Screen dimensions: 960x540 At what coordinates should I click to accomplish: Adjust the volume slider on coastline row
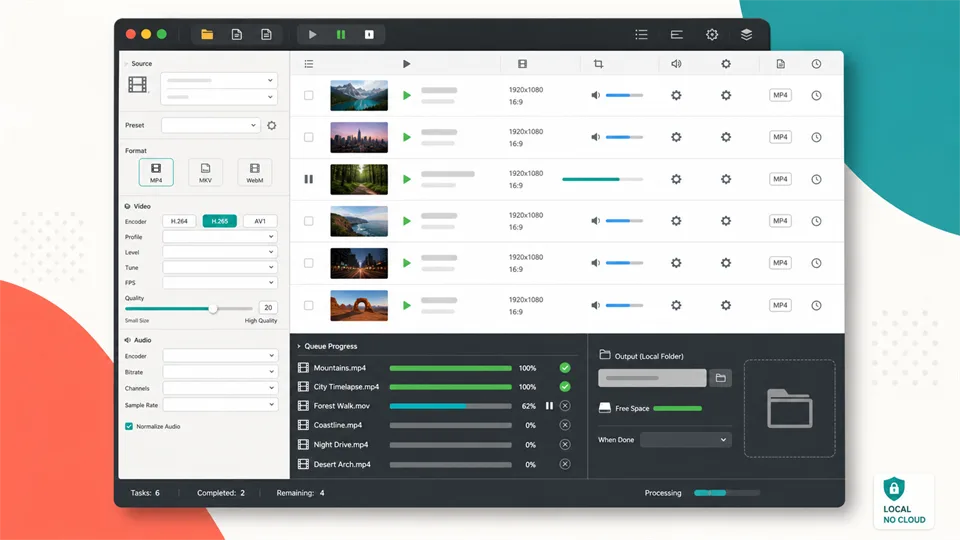pyautogui.click(x=624, y=221)
